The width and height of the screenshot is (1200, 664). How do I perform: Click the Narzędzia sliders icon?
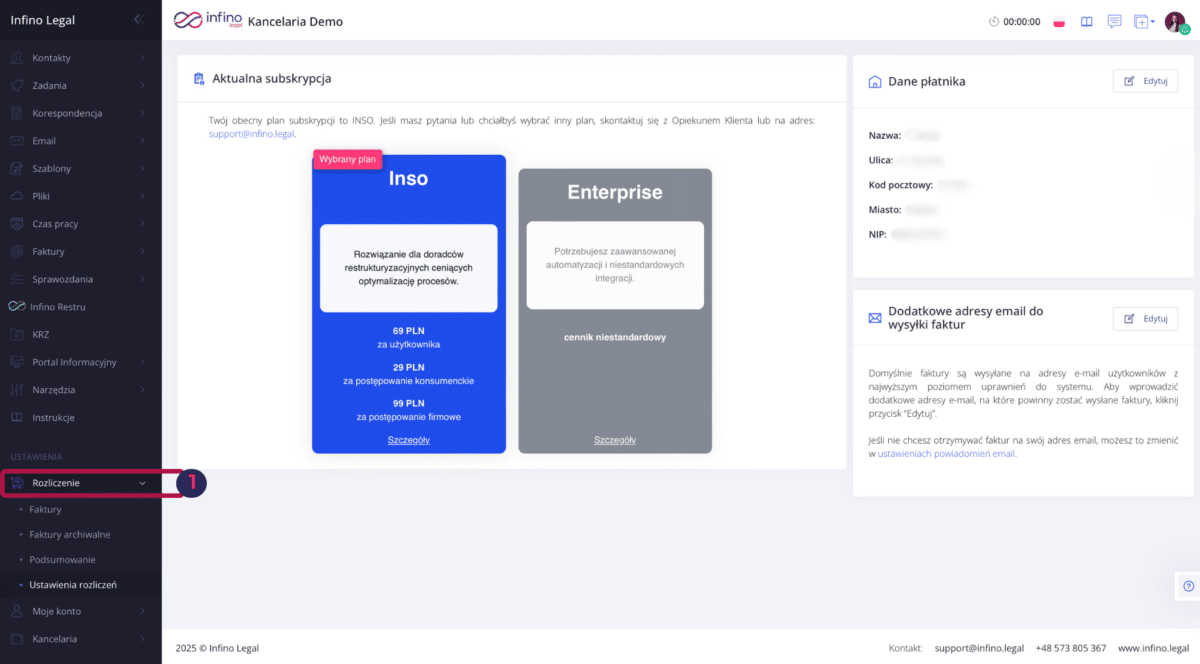(x=17, y=390)
